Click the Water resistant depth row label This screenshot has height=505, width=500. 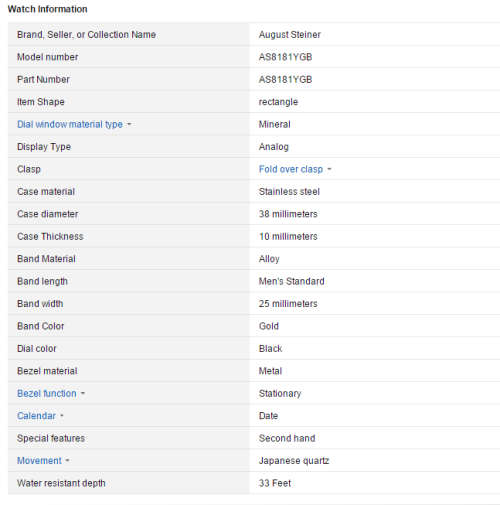[x=61, y=483]
